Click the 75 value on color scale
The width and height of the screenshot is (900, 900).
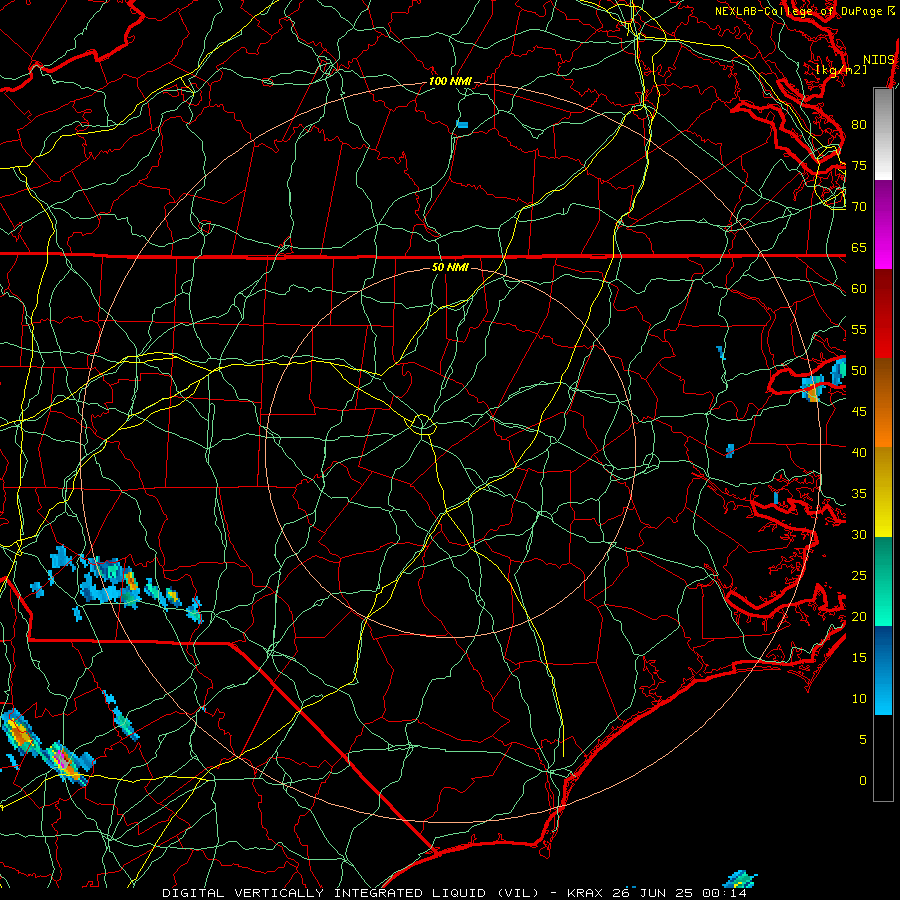[859, 165]
